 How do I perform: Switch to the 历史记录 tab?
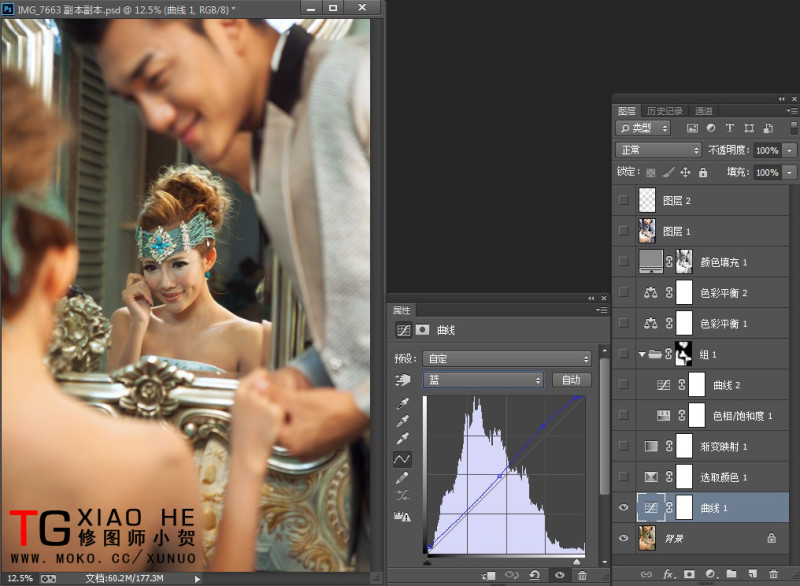(665, 111)
